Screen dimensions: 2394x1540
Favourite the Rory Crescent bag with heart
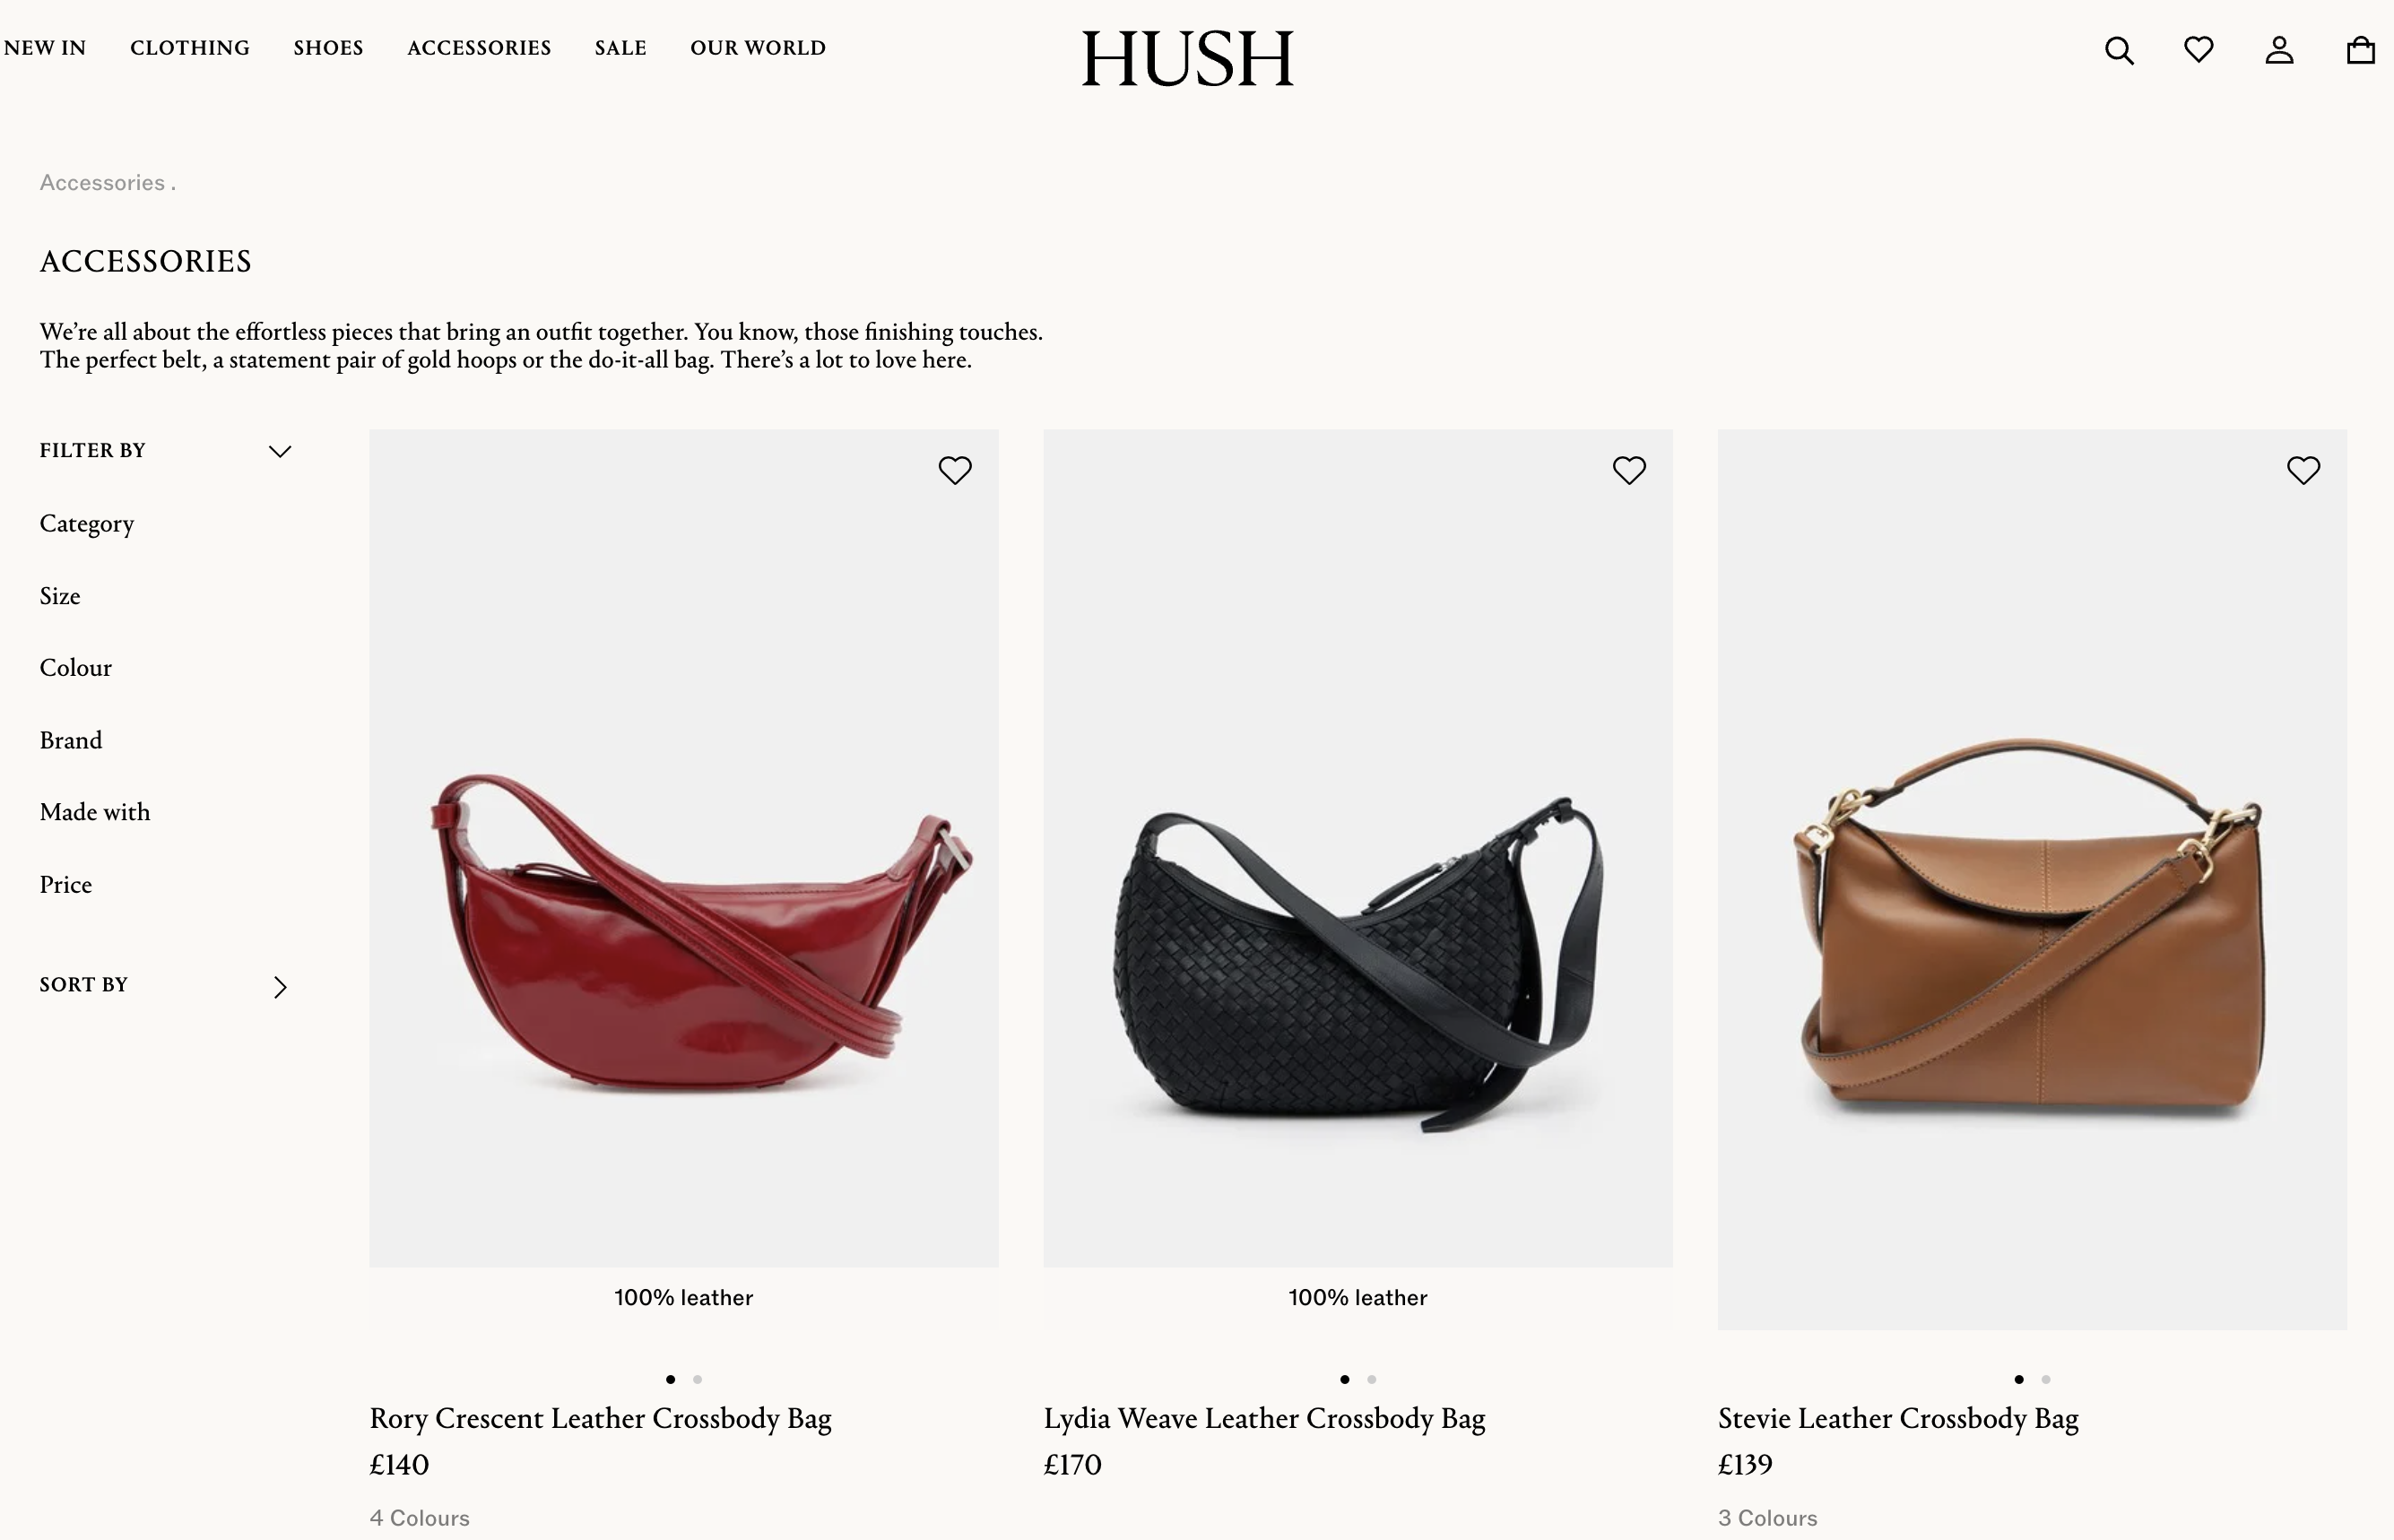(955, 470)
